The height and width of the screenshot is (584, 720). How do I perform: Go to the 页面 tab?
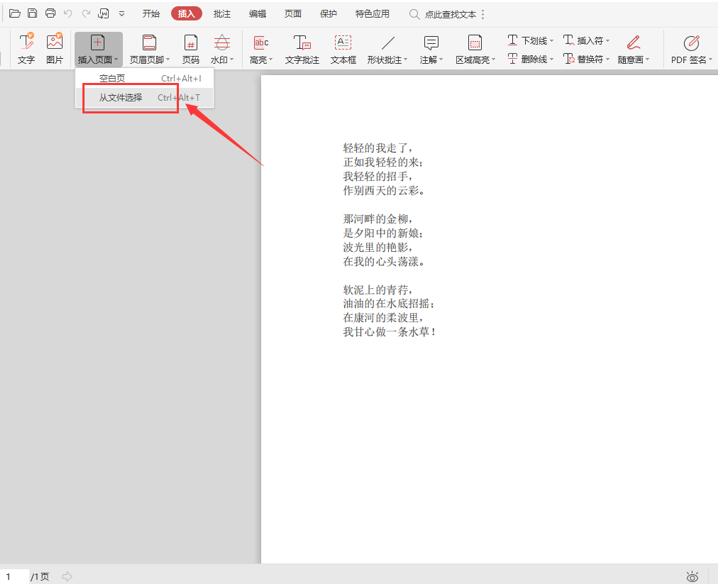pos(293,14)
